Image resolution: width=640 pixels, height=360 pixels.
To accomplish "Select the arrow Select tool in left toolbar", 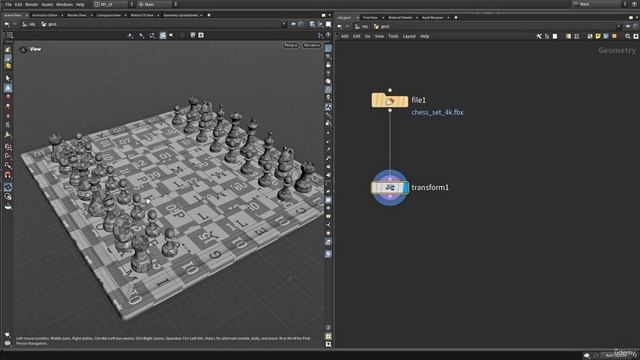I will pos(8,78).
